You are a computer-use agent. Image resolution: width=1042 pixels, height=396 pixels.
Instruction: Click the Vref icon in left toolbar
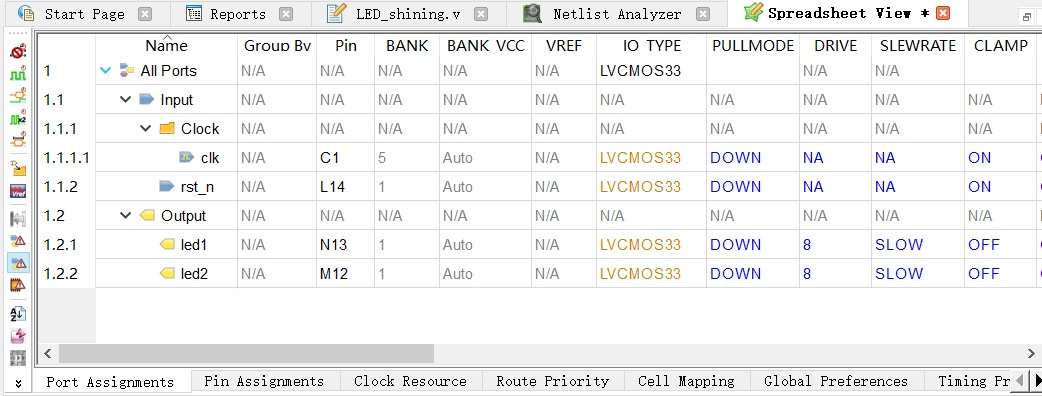click(18, 192)
